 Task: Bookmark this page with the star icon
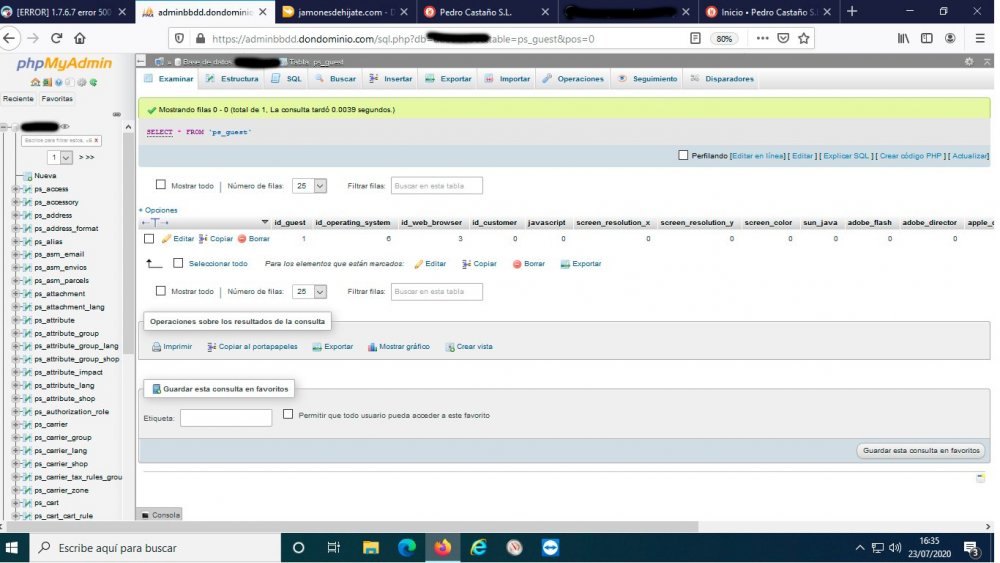804,38
